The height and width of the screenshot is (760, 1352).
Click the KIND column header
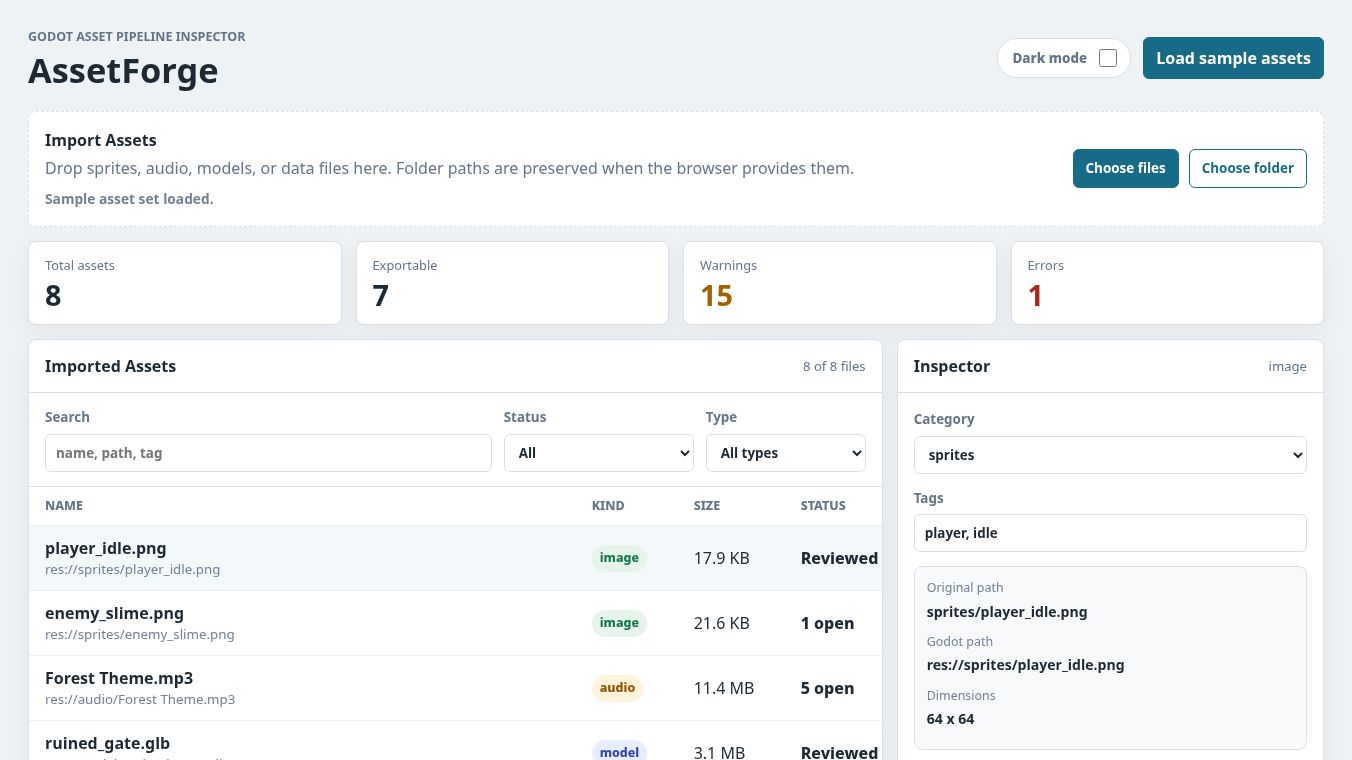608,506
